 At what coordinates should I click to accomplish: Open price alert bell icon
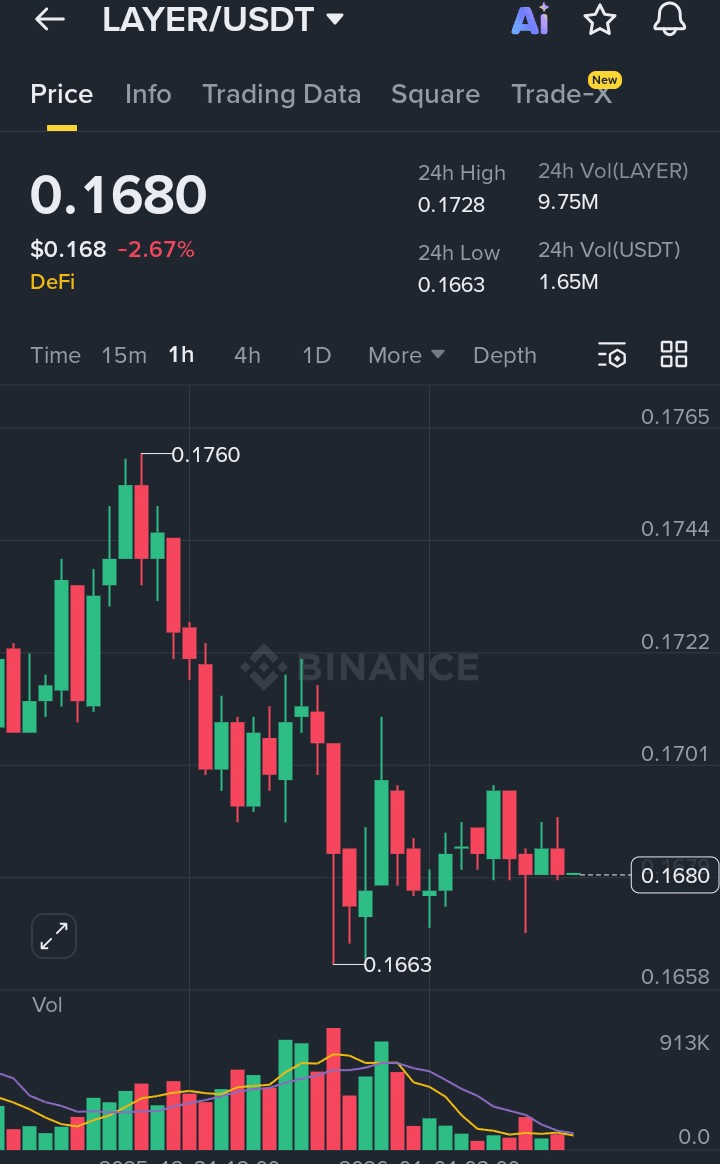669,19
